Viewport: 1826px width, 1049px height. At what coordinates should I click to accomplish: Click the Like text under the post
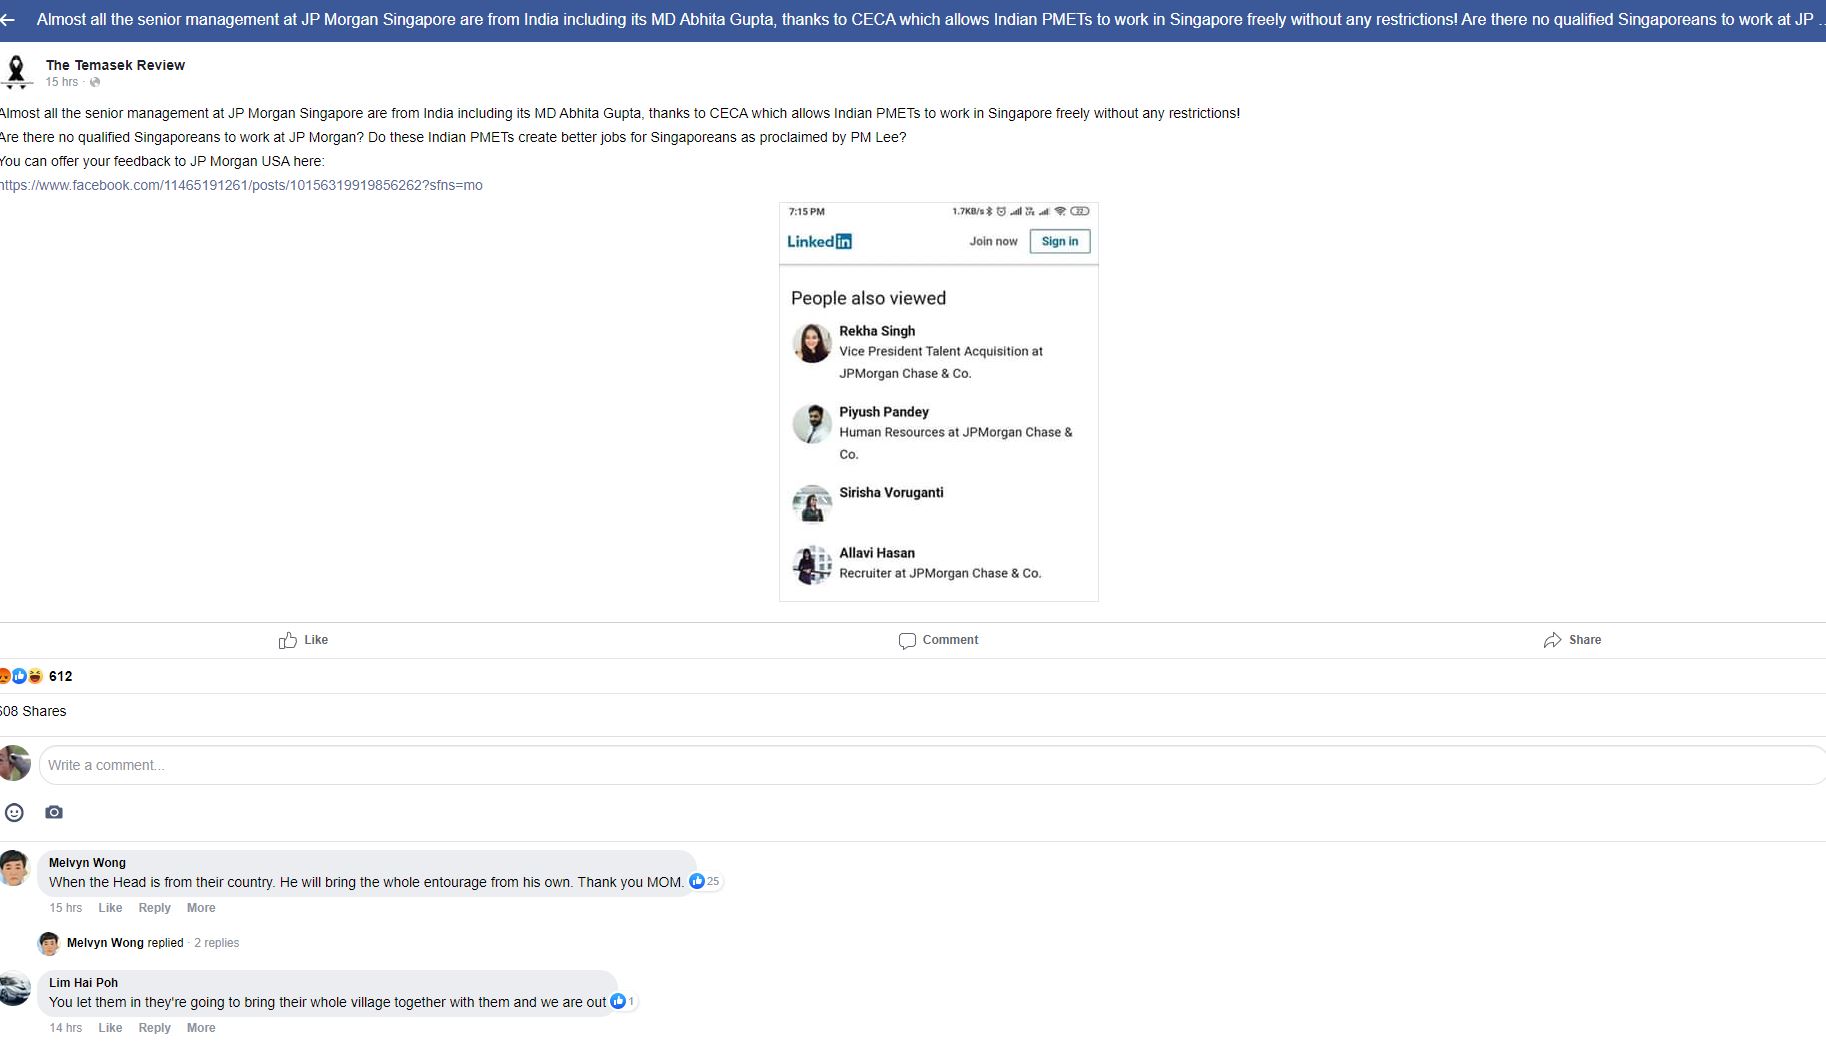[316, 640]
